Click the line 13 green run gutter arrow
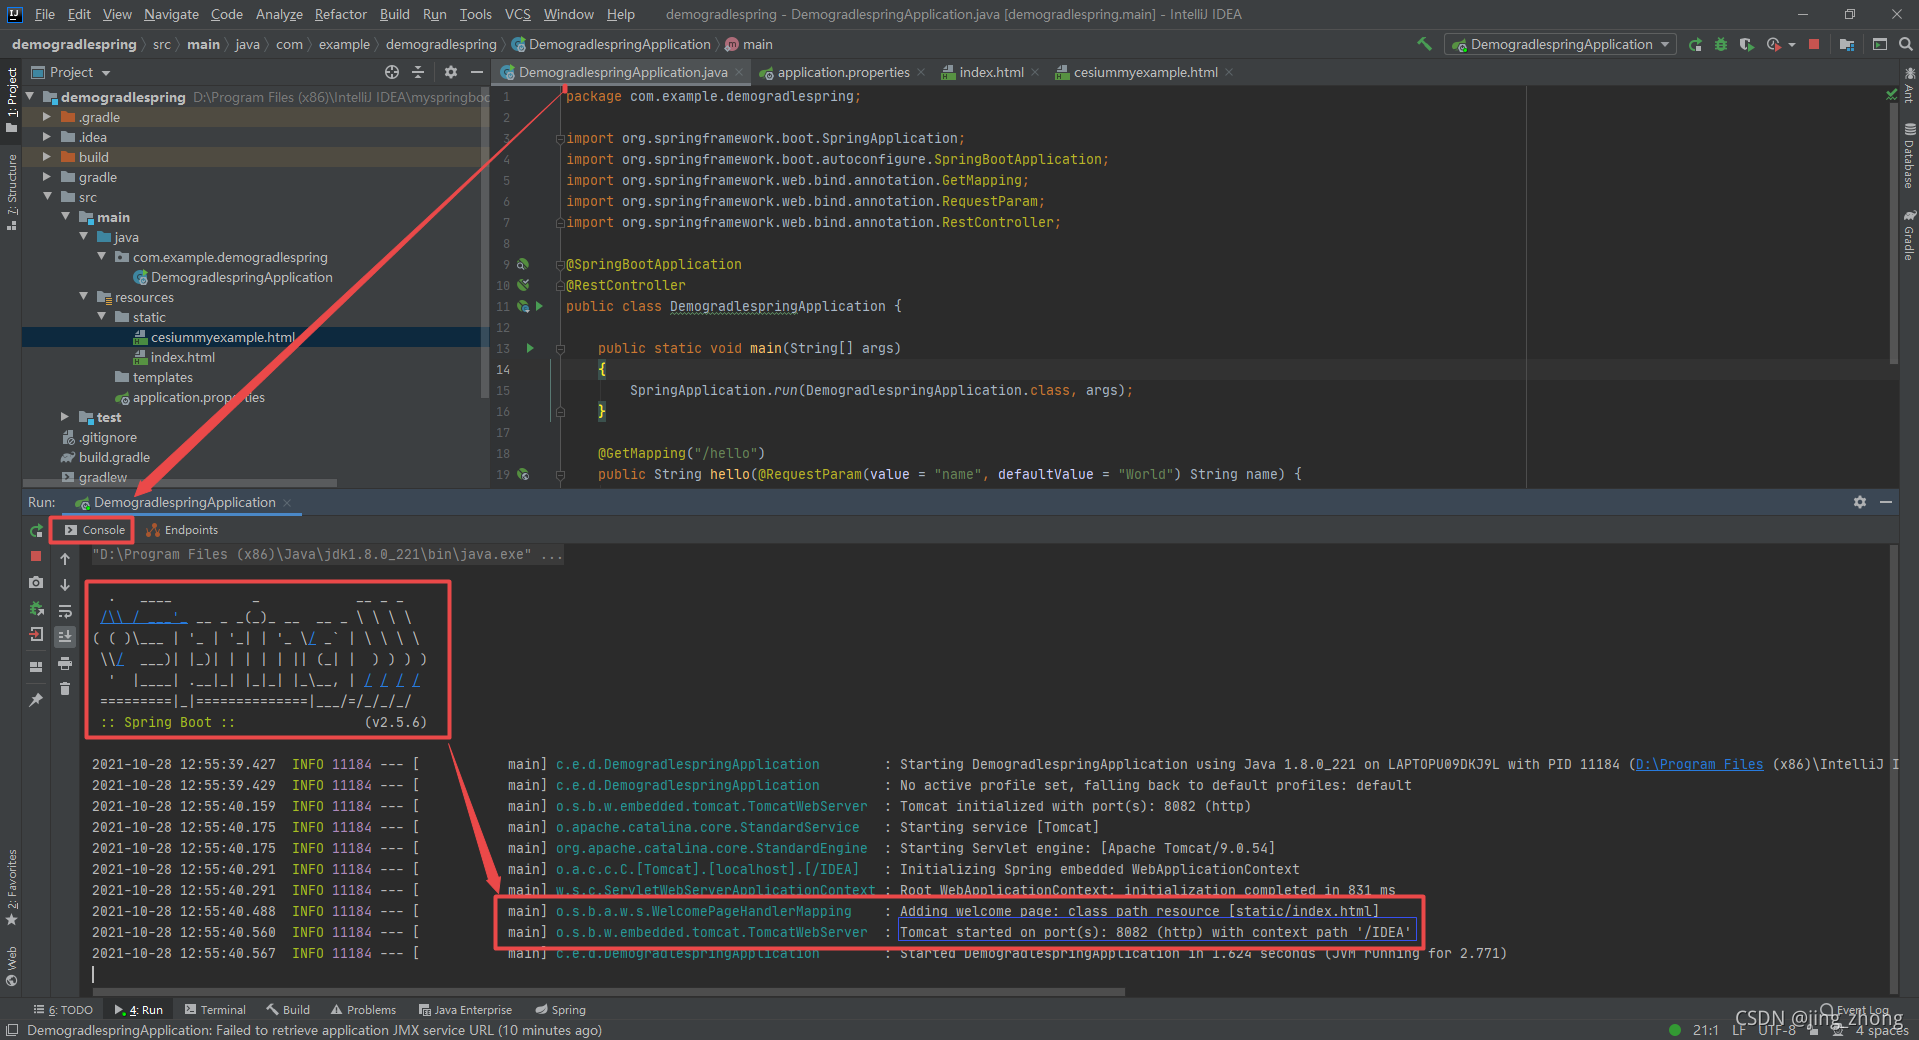Viewport: 1919px width, 1040px height. (530, 348)
